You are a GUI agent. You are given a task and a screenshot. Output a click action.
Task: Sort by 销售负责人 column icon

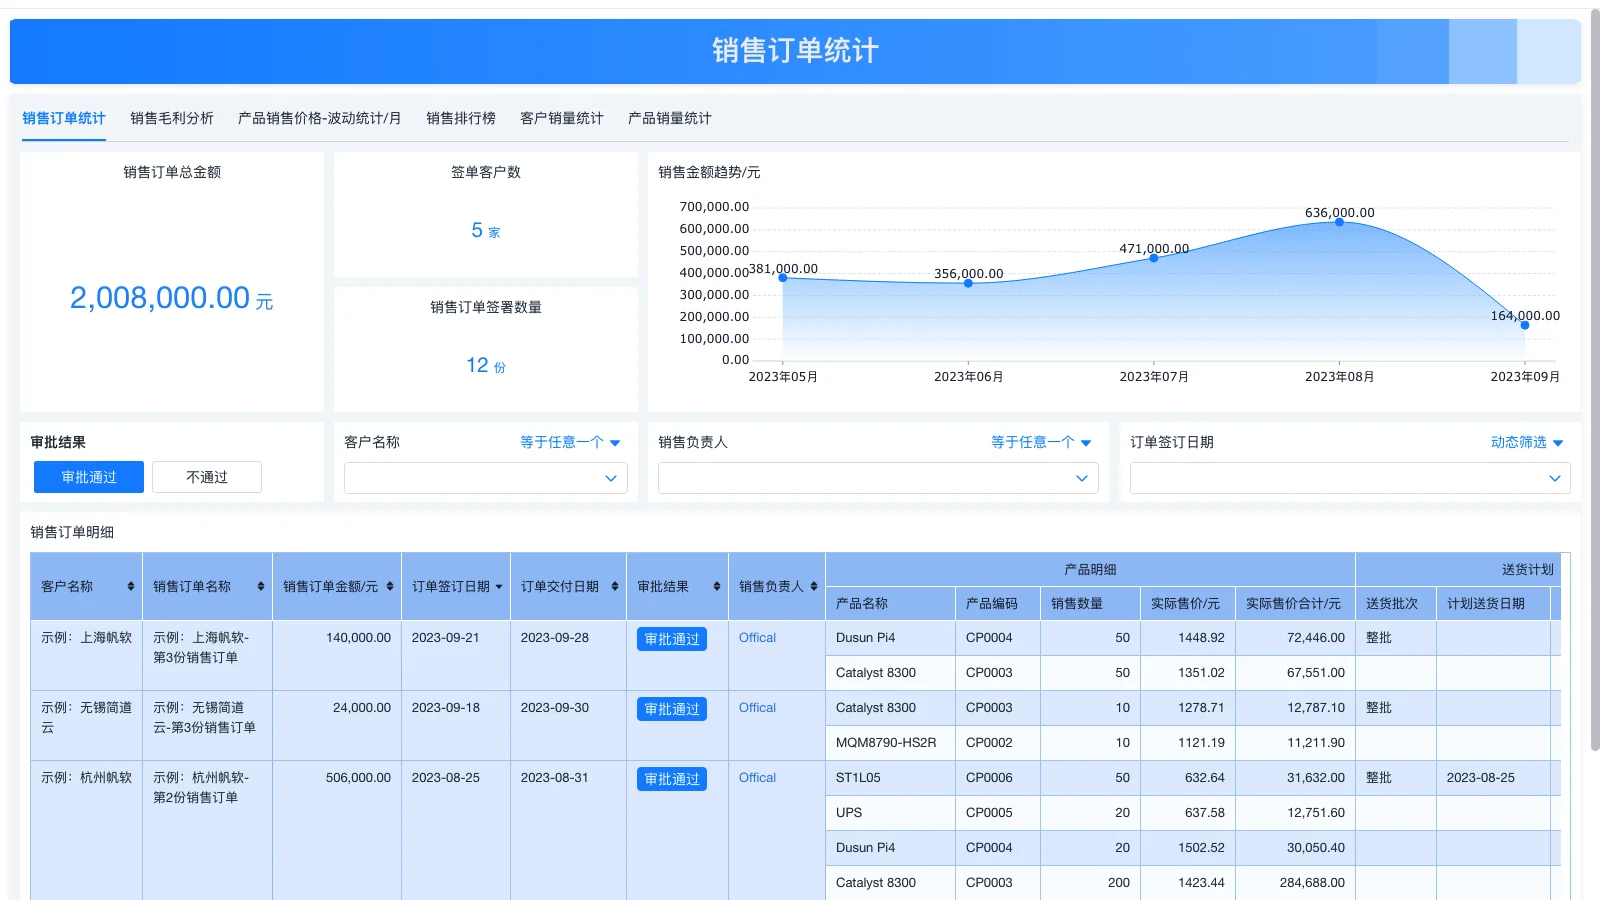[814, 587]
